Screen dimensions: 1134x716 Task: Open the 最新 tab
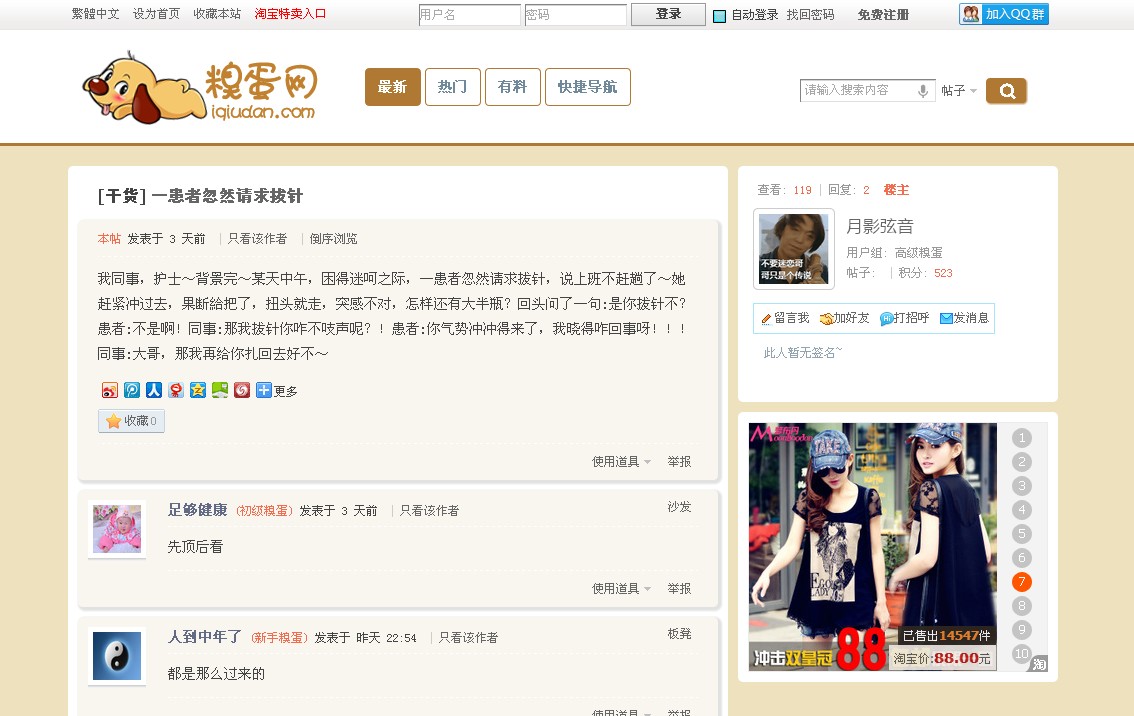[393, 87]
